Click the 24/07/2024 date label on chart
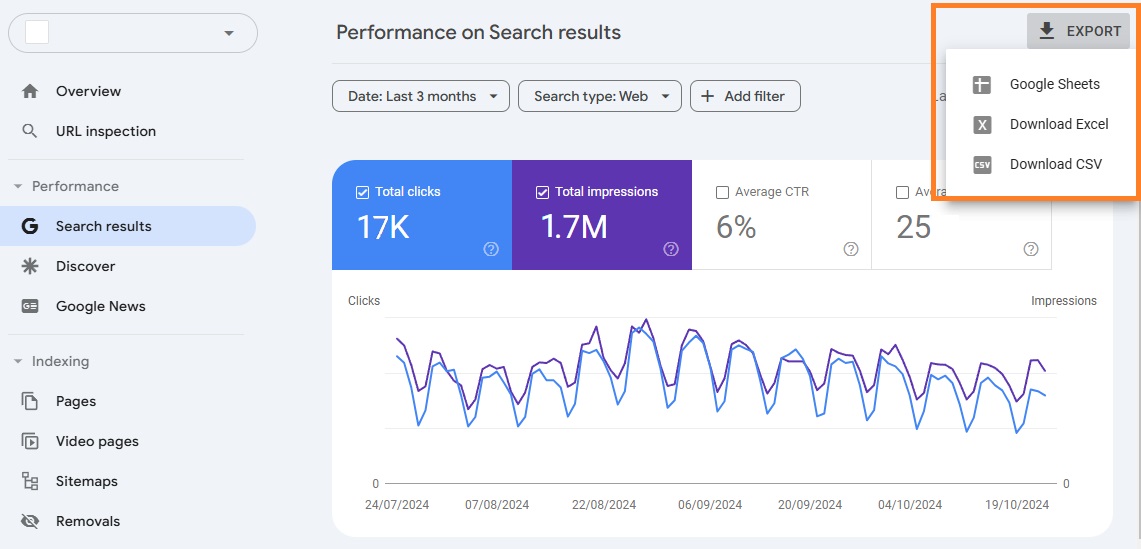 coord(397,505)
